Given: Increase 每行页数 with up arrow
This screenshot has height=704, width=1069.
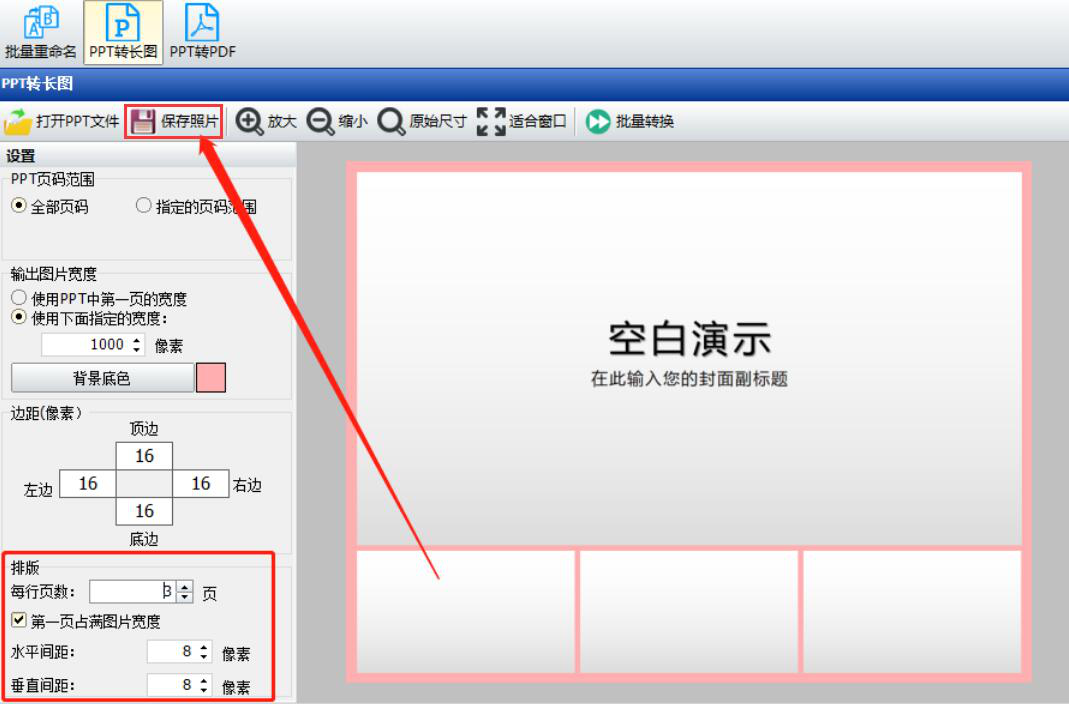Looking at the screenshot, I should 185,586.
